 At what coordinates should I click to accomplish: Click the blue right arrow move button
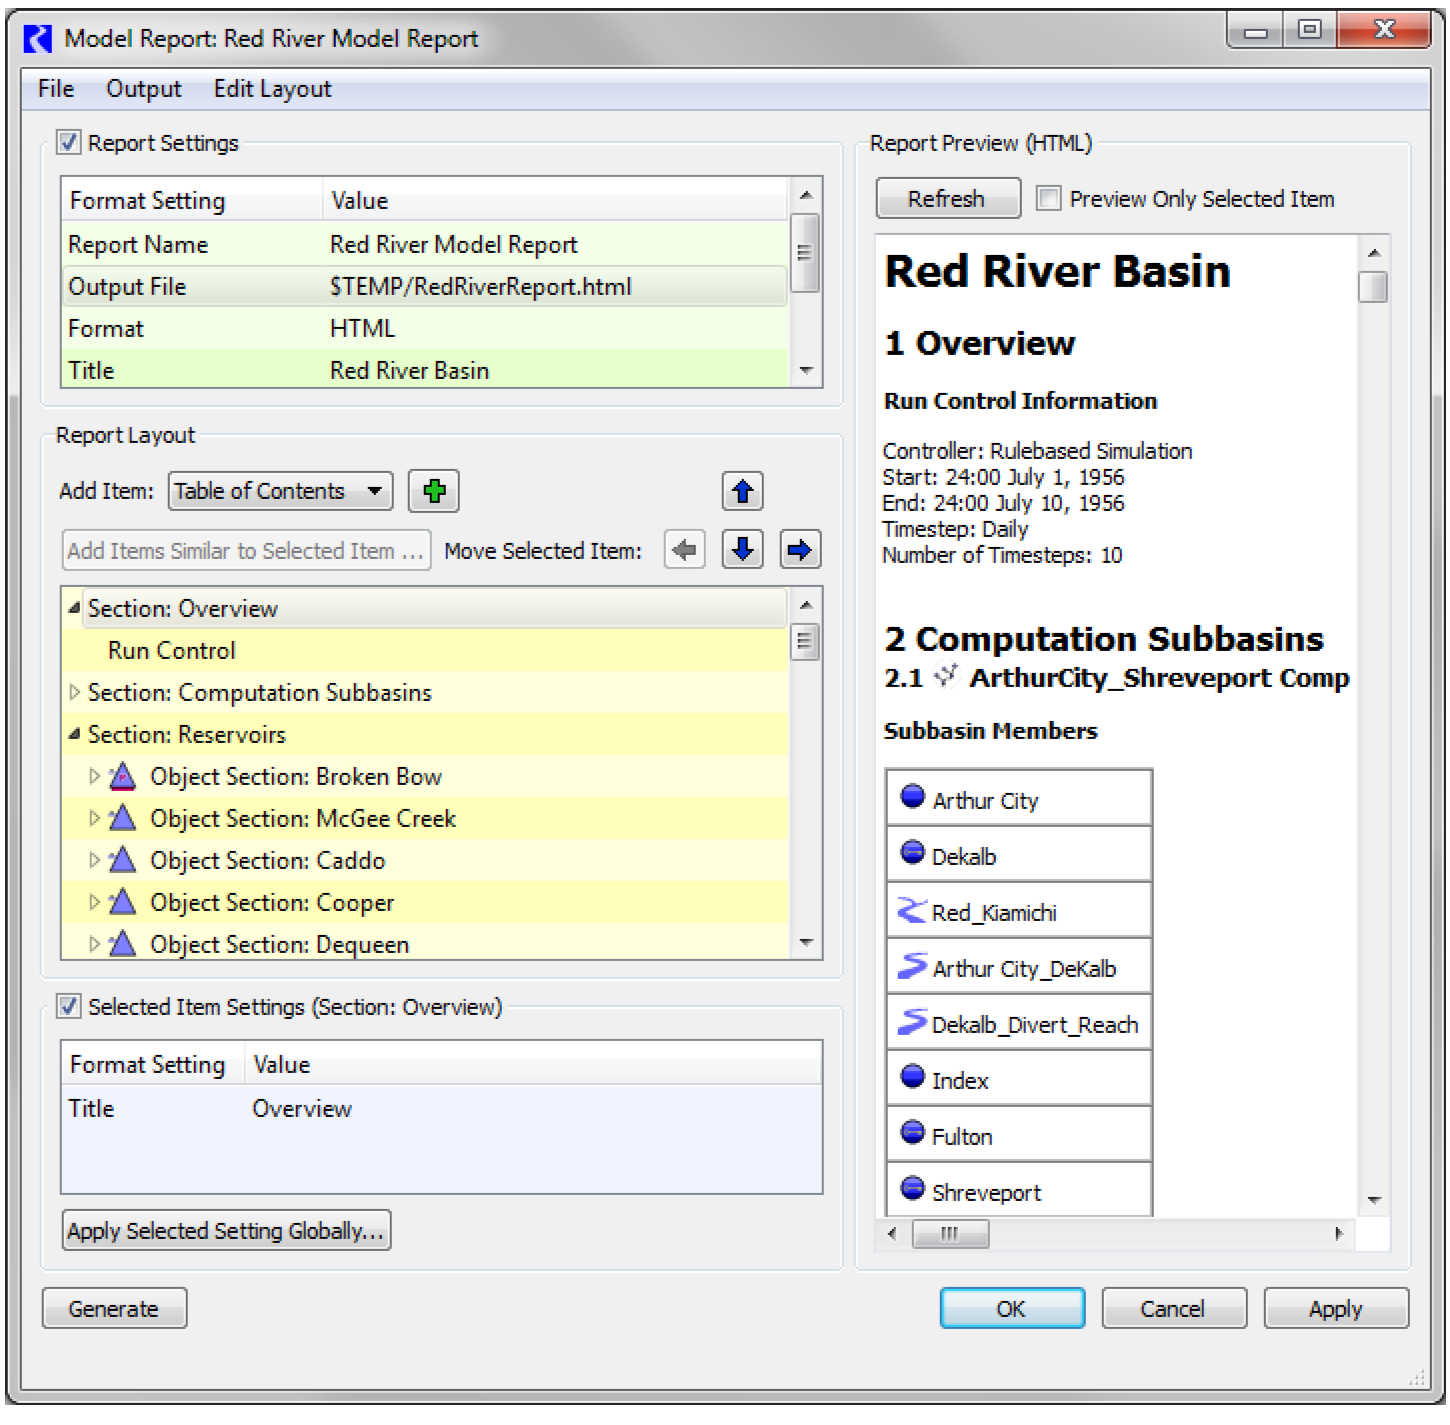(799, 549)
